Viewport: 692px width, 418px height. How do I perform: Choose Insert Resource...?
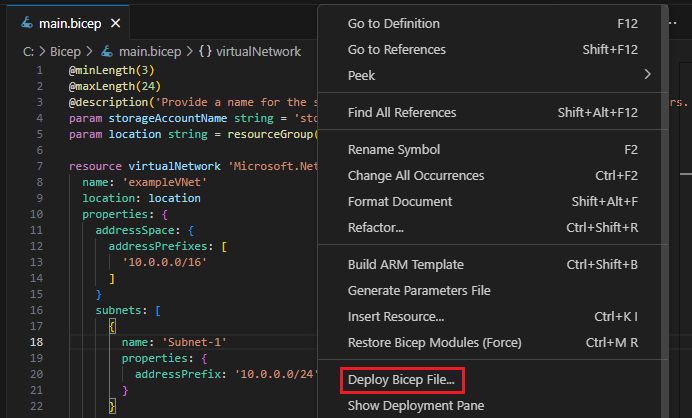(x=493, y=316)
